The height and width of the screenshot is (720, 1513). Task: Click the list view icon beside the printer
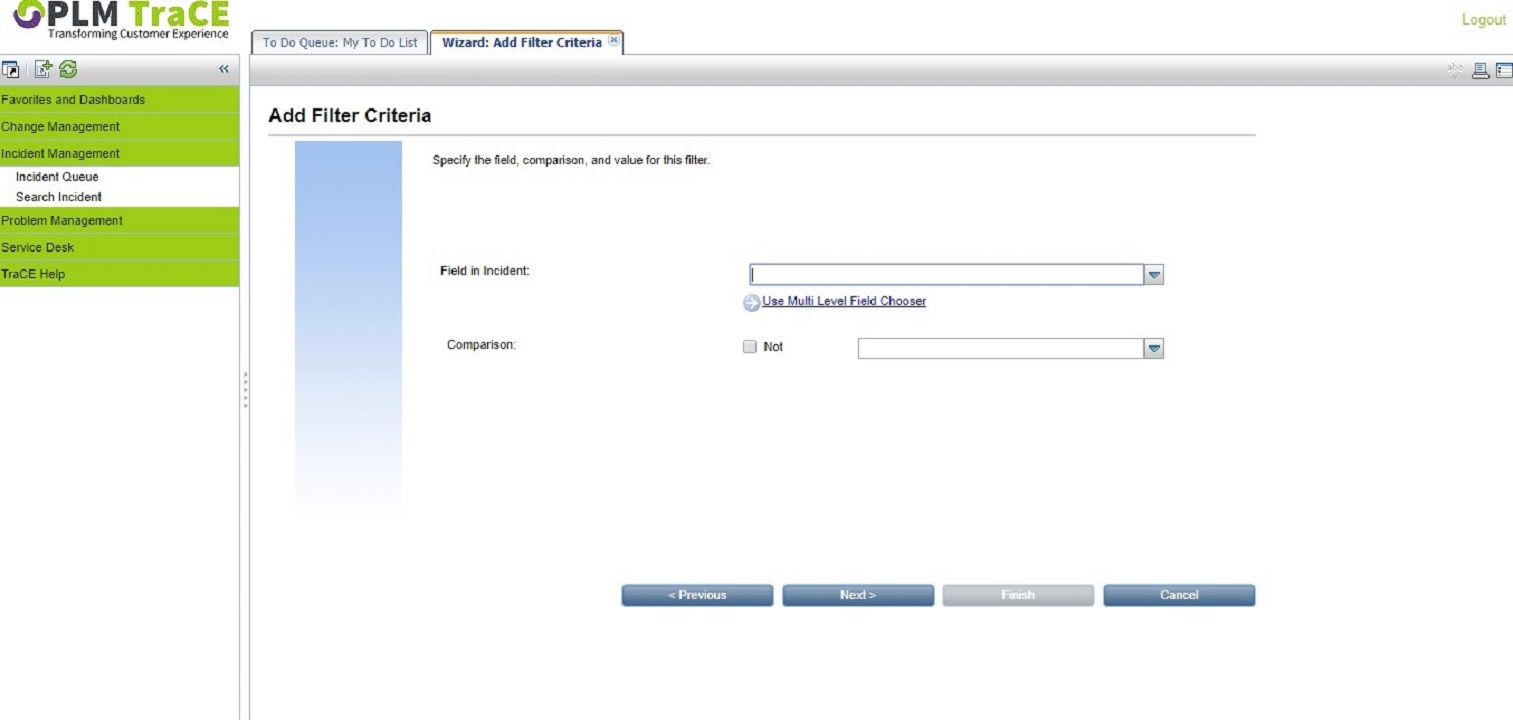(x=1504, y=70)
